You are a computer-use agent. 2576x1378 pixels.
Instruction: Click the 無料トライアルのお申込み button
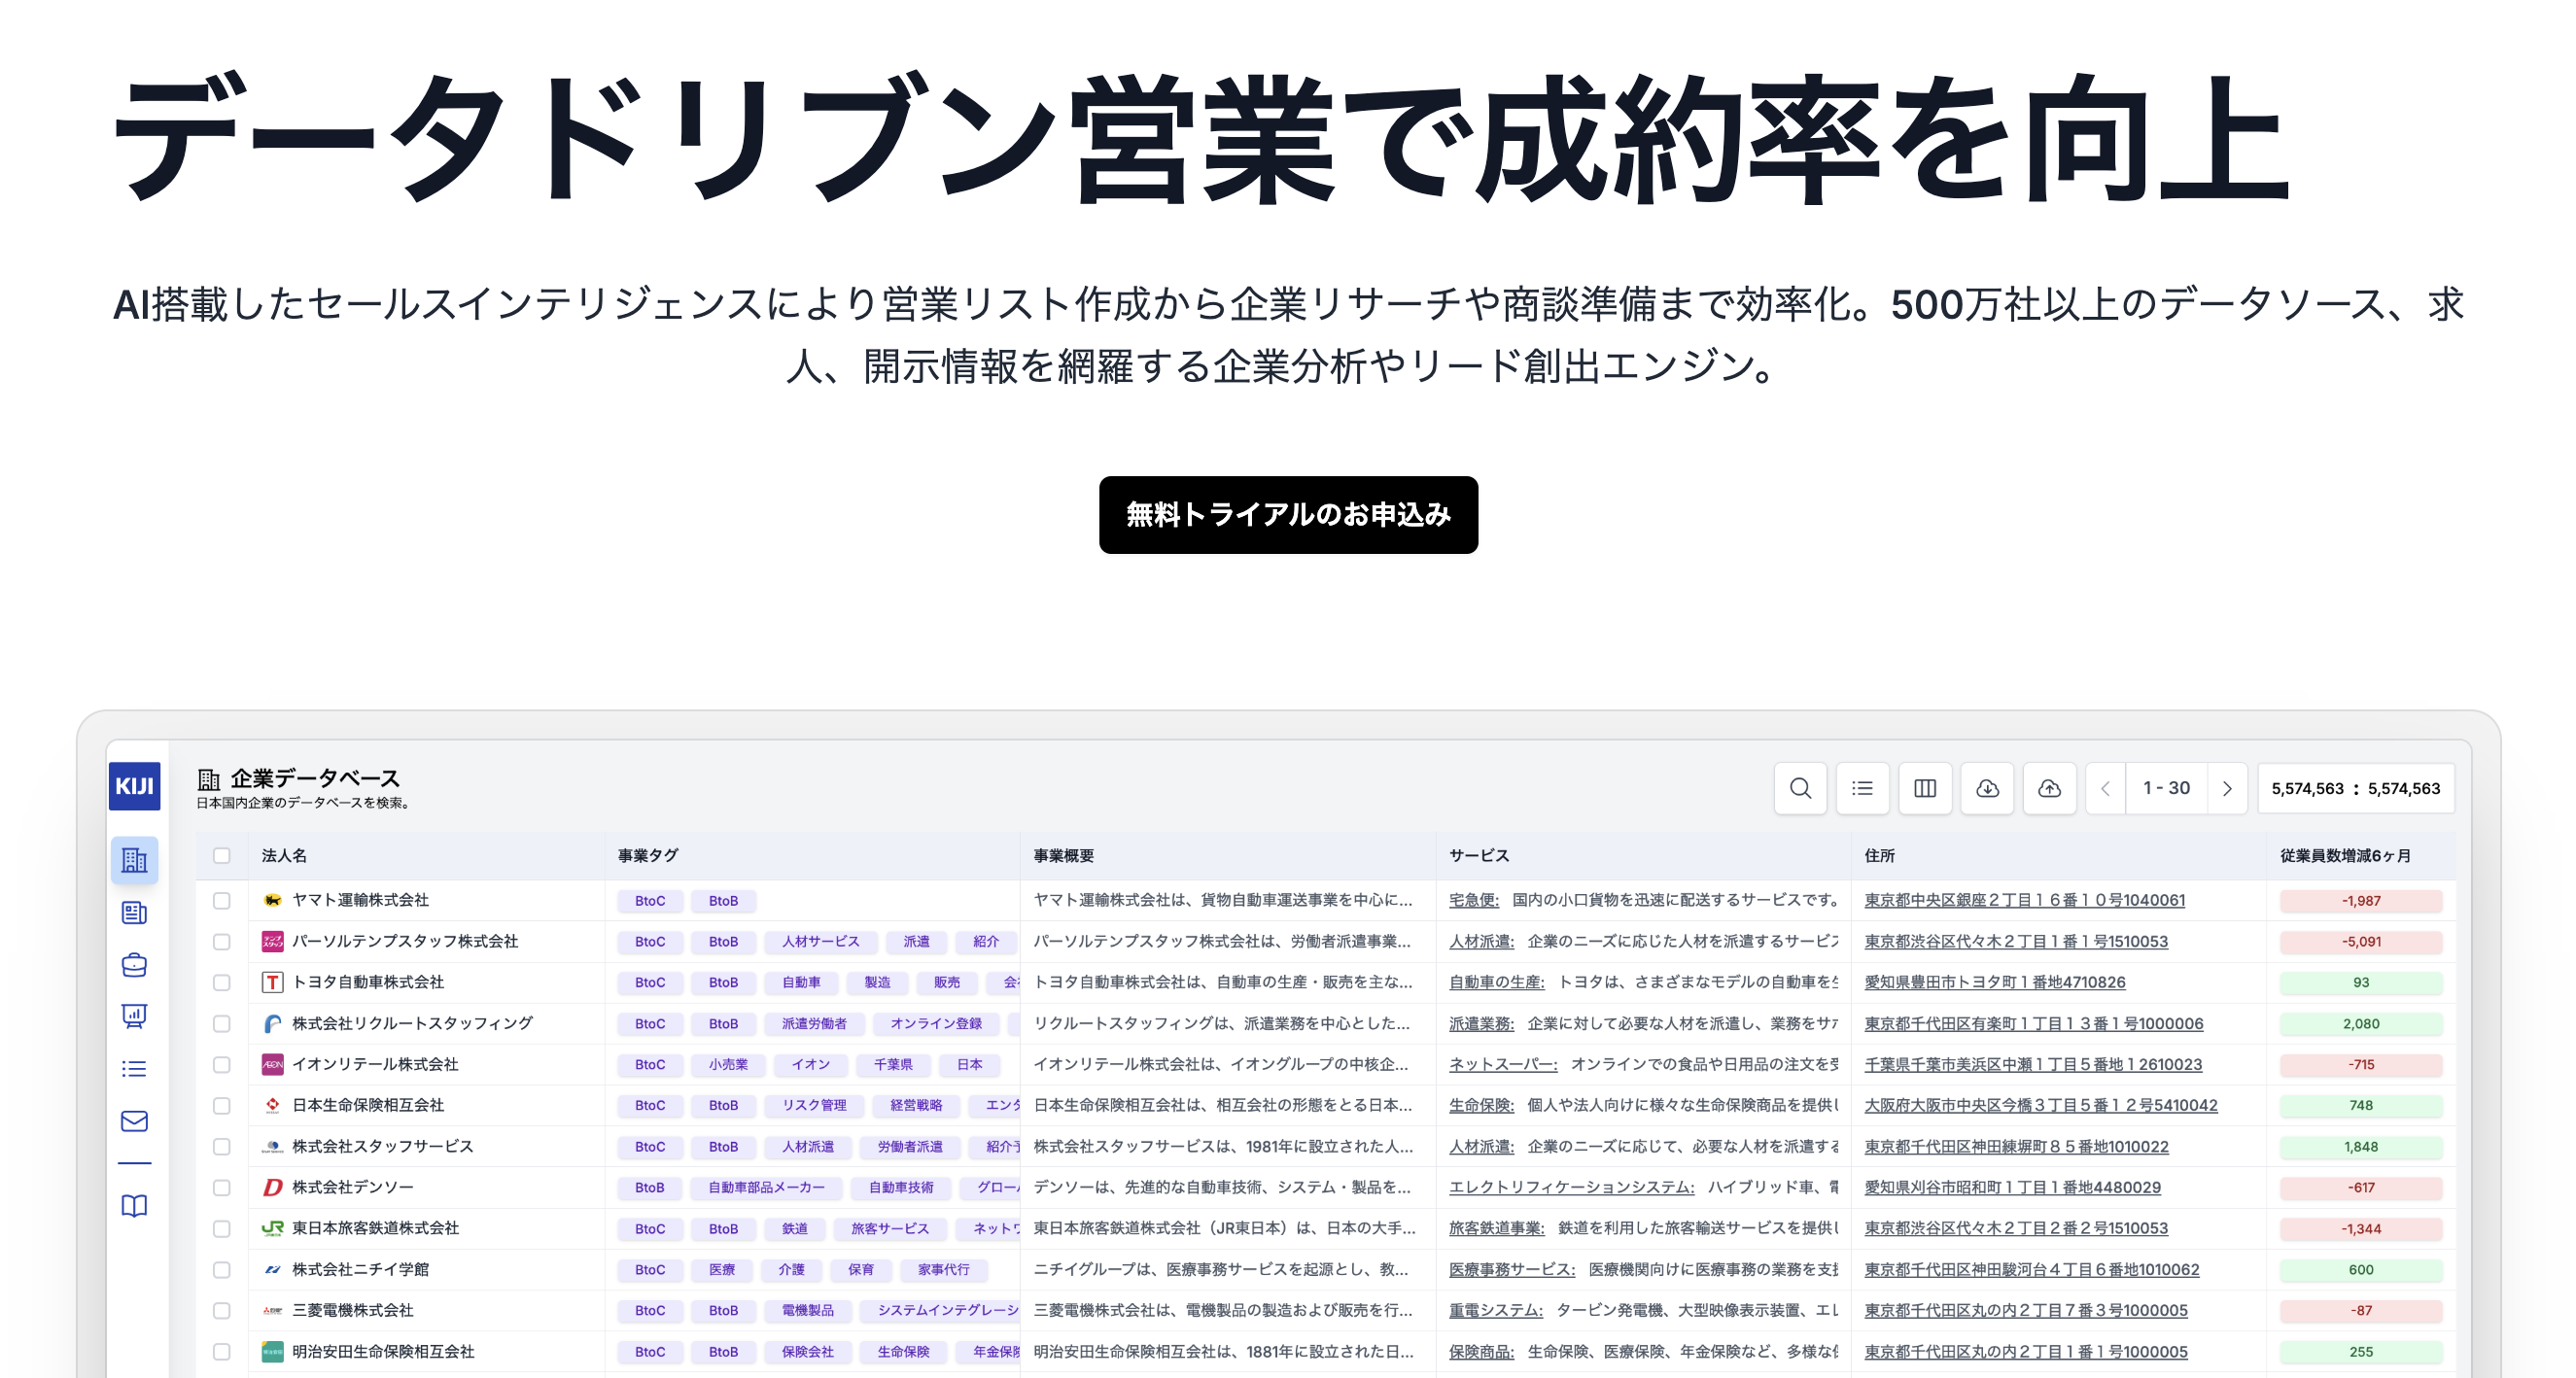tap(1288, 515)
